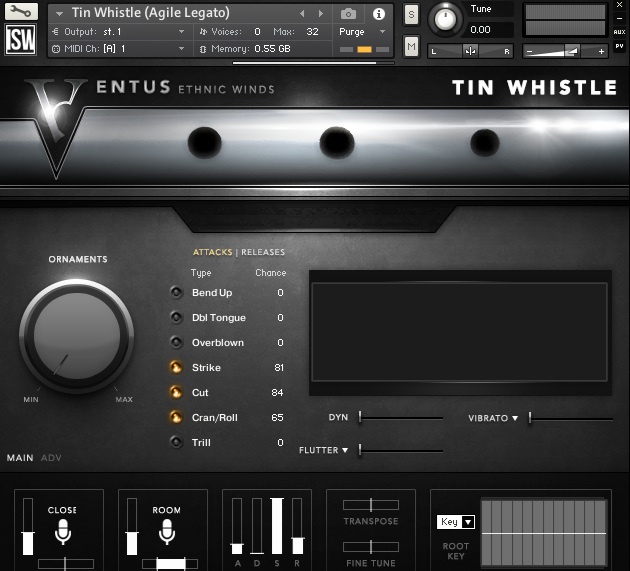This screenshot has height=571, width=630.
Task: Select the MAIN page tab
Action: [x=20, y=458]
